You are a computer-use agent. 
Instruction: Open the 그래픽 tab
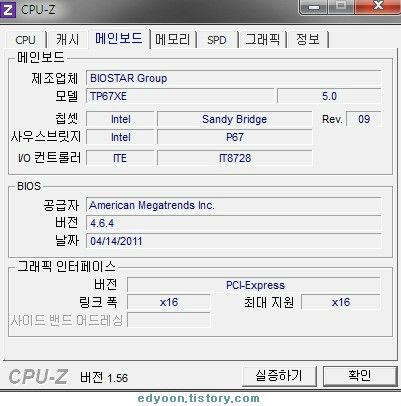pyautogui.click(x=263, y=40)
